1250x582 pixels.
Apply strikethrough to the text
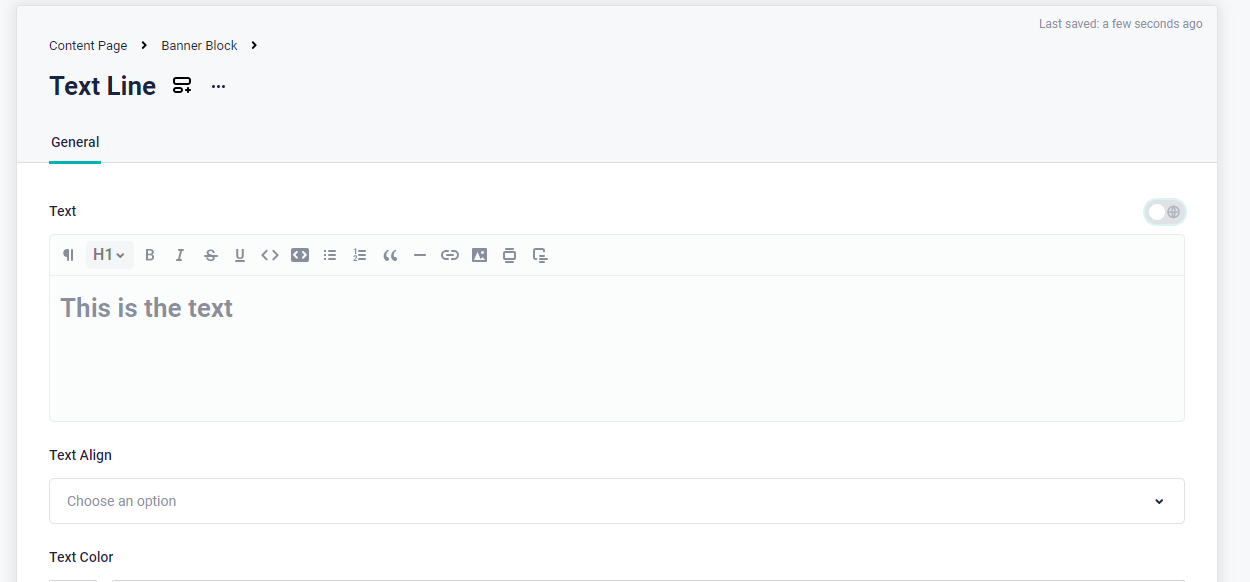[210, 255]
